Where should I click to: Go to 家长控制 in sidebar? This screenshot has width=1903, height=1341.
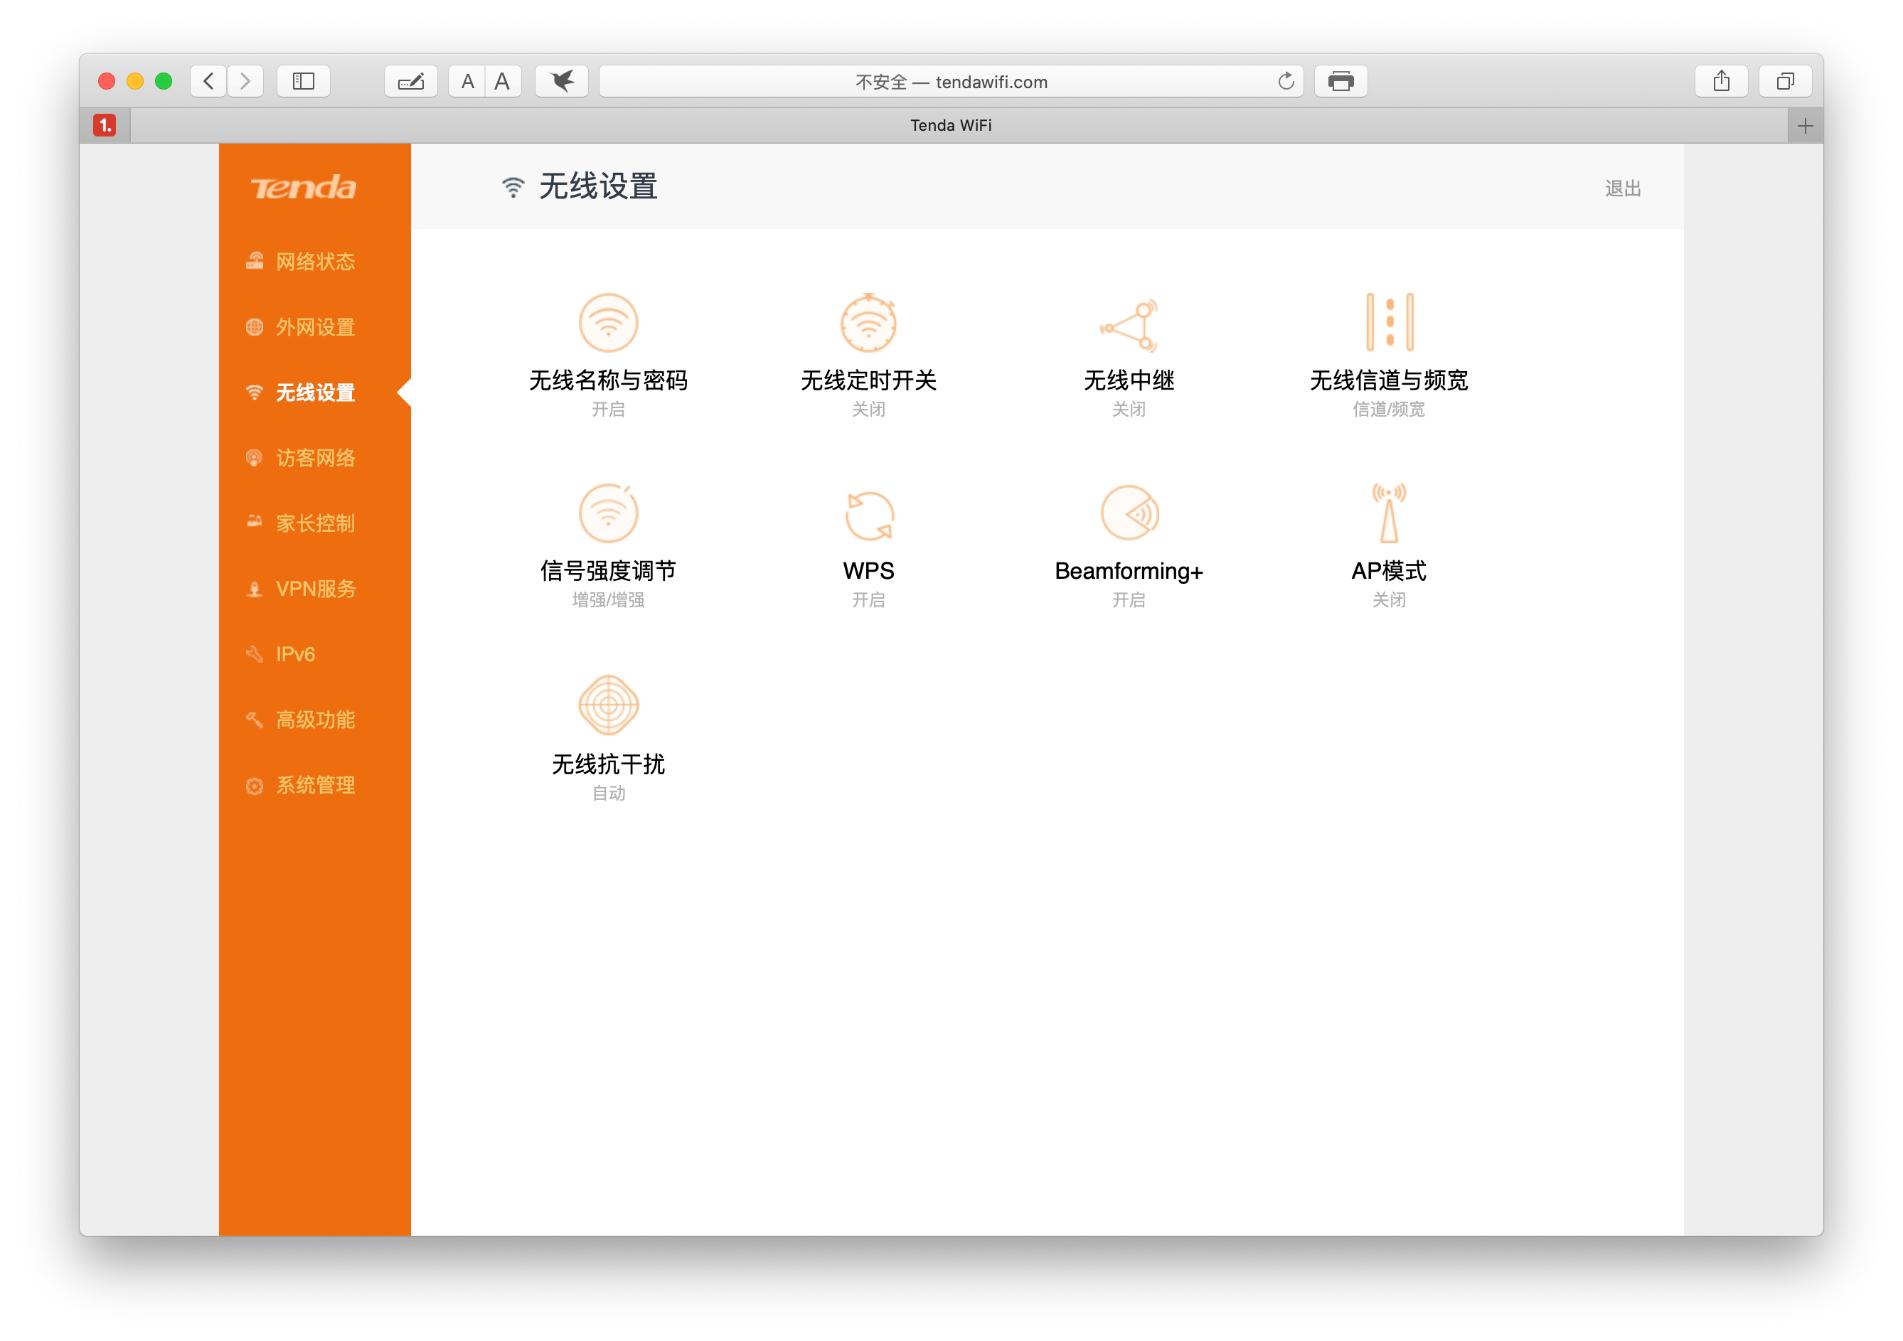315,523
